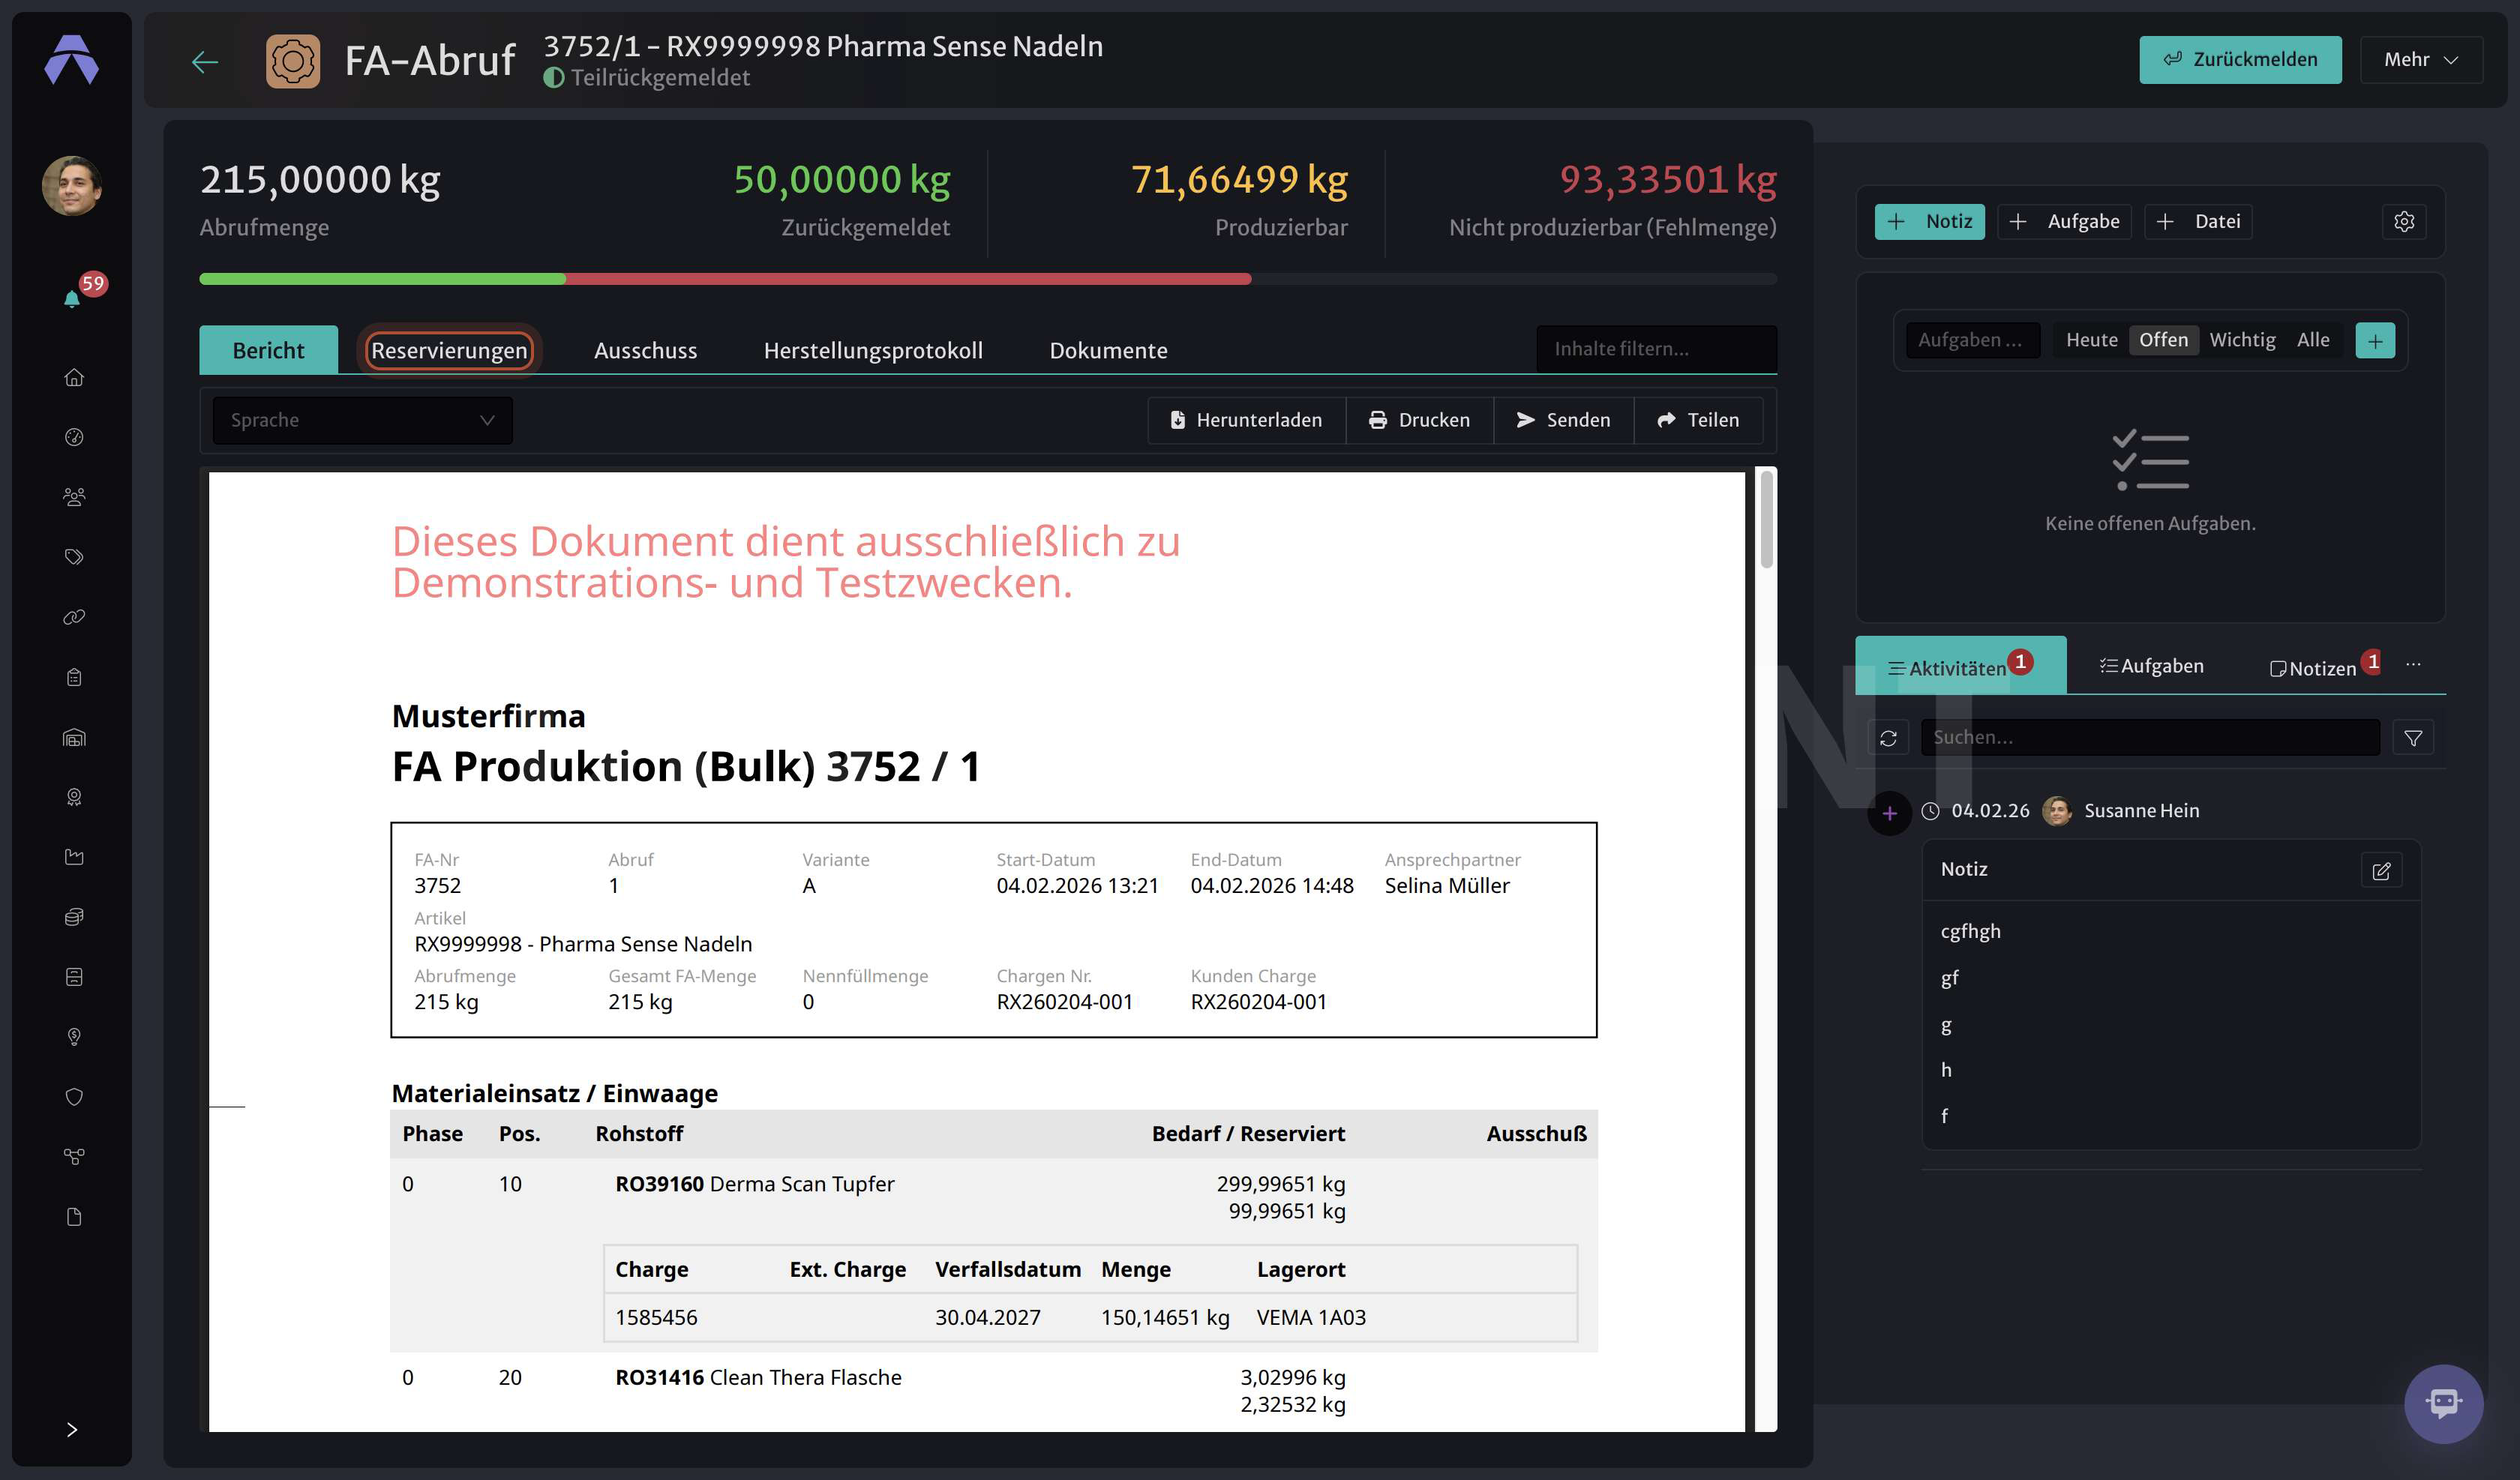Click the app logo at top left
2520x1480 pixels.
click(72, 60)
